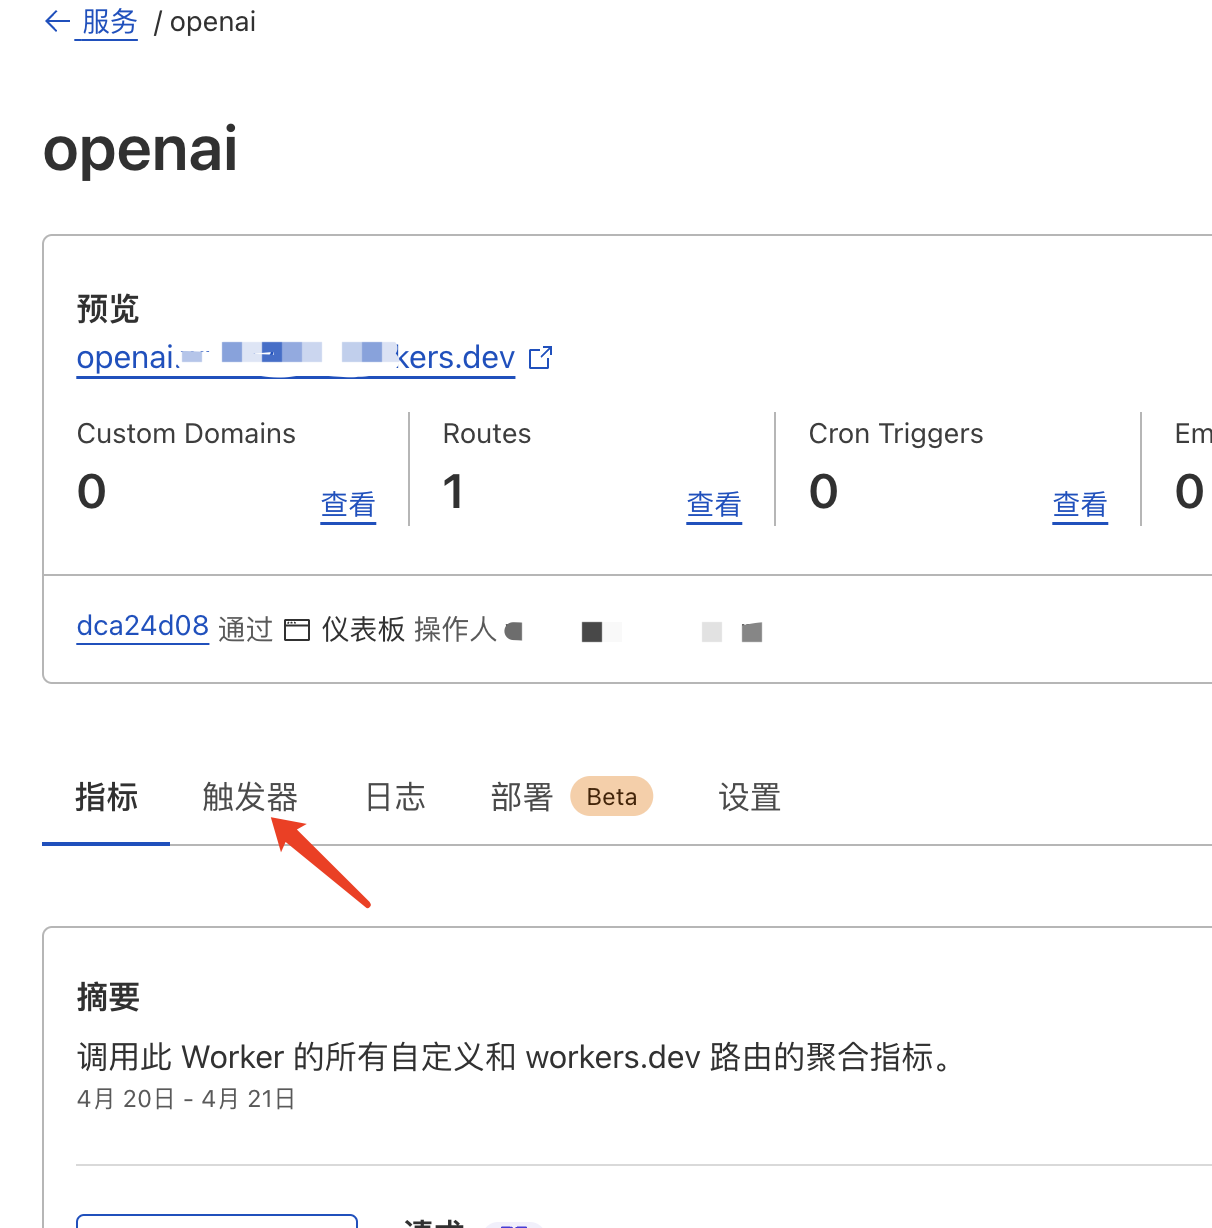Image resolution: width=1212 pixels, height=1228 pixels.
Task: Open the workers.dev preview URL link
Action: 295,357
